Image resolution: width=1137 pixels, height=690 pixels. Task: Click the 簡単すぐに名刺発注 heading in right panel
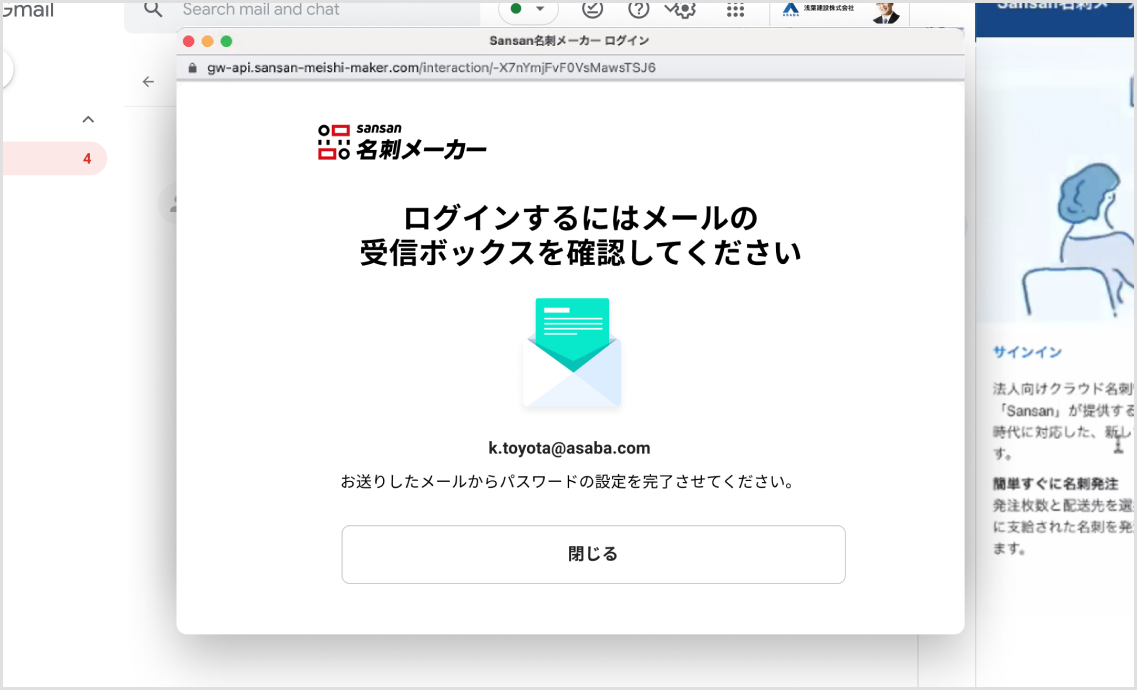point(1056,483)
